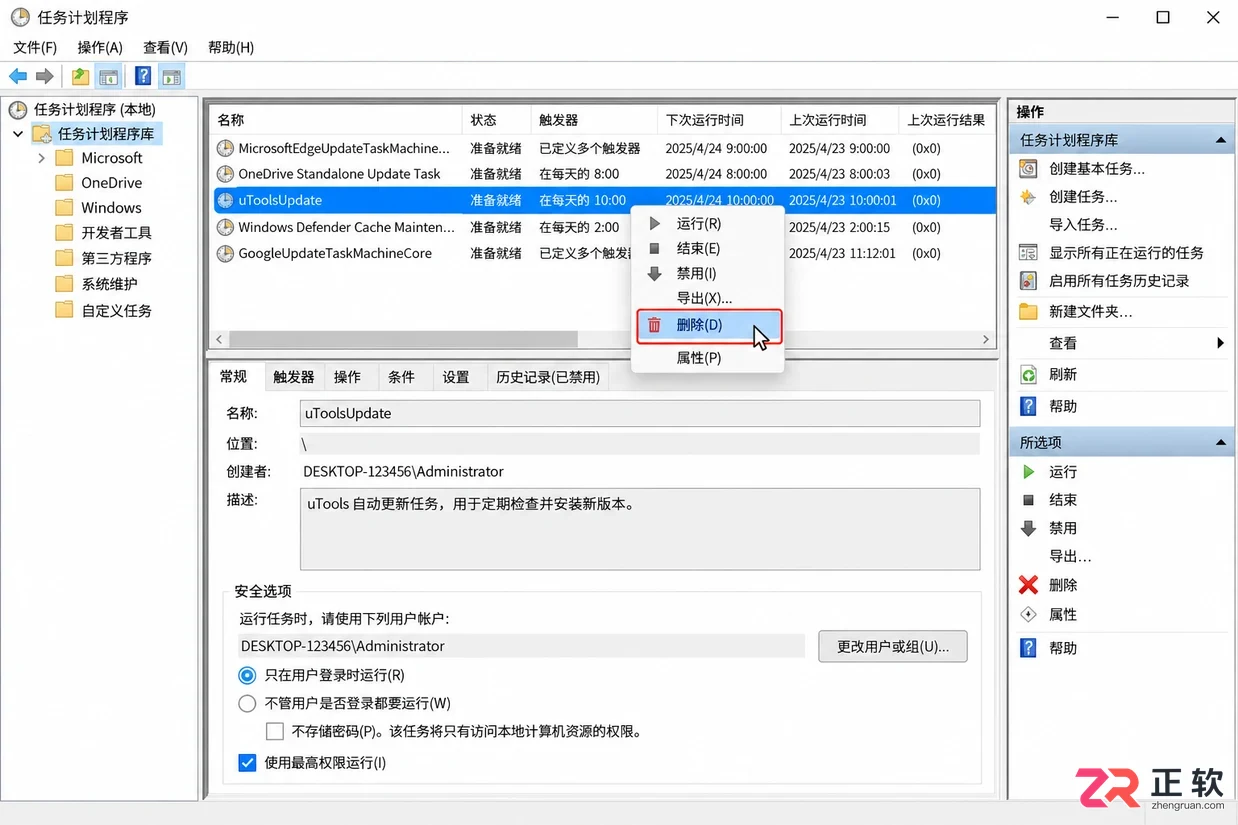Click 创建基本任务... in the actions pane
Viewport: 1238px width, 825px height.
1096,169
